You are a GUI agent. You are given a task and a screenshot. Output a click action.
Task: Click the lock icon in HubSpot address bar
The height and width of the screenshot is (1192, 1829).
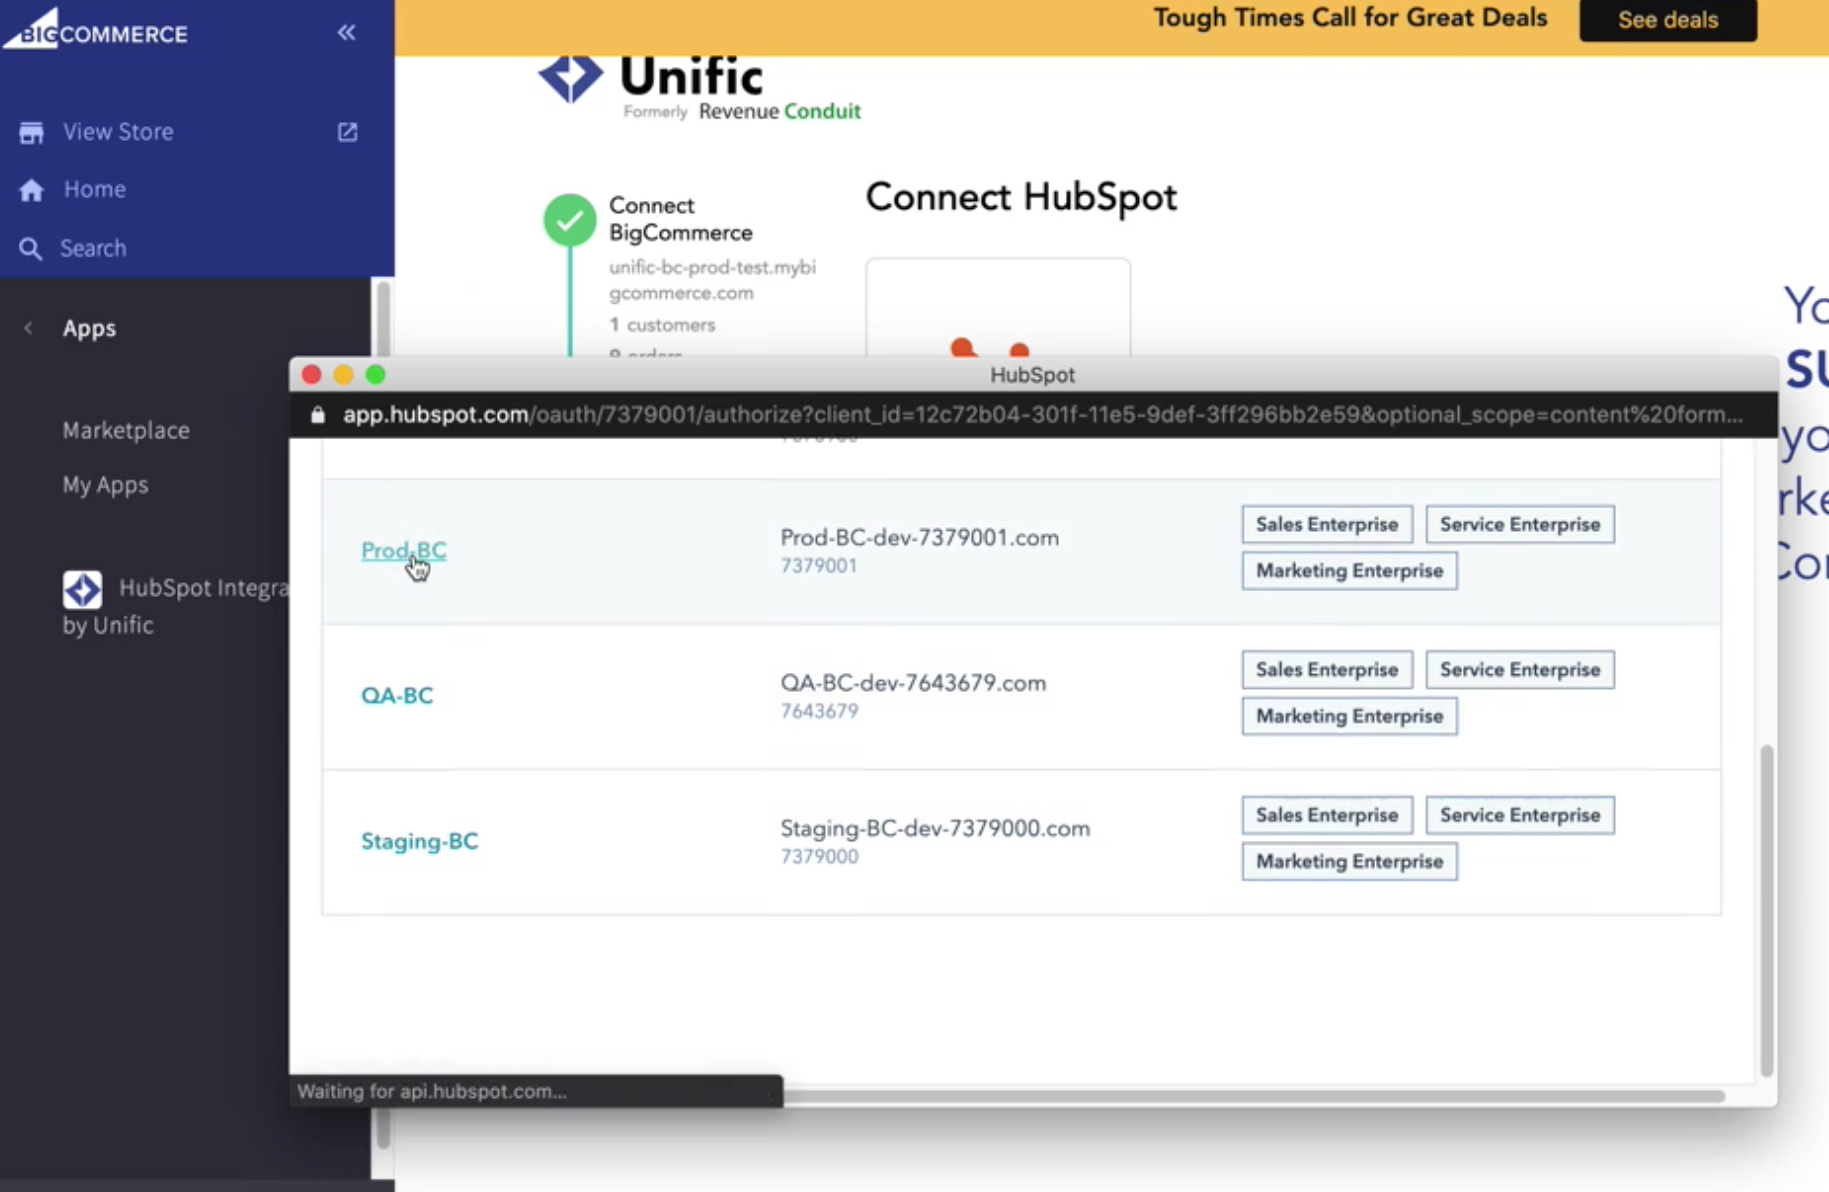tap(318, 415)
